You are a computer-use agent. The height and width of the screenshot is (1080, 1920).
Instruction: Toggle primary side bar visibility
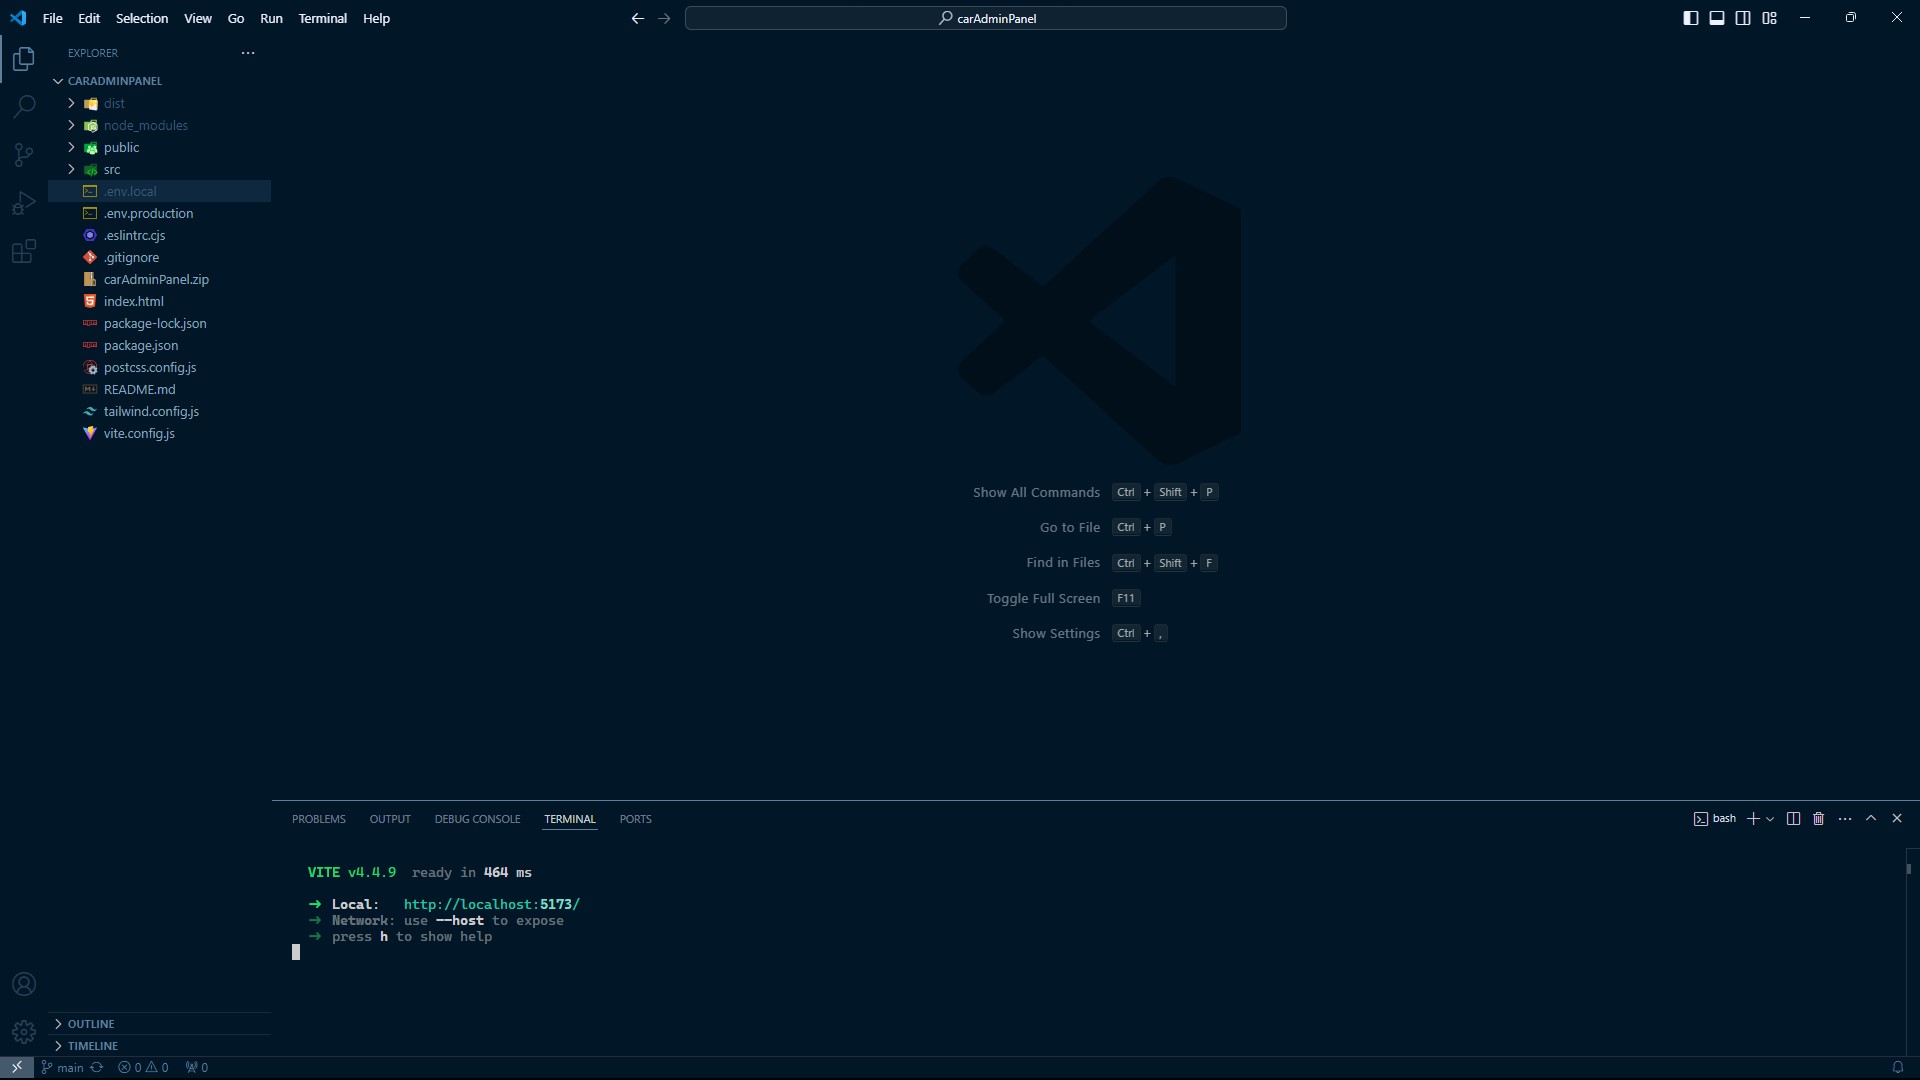[x=1691, y=18]
